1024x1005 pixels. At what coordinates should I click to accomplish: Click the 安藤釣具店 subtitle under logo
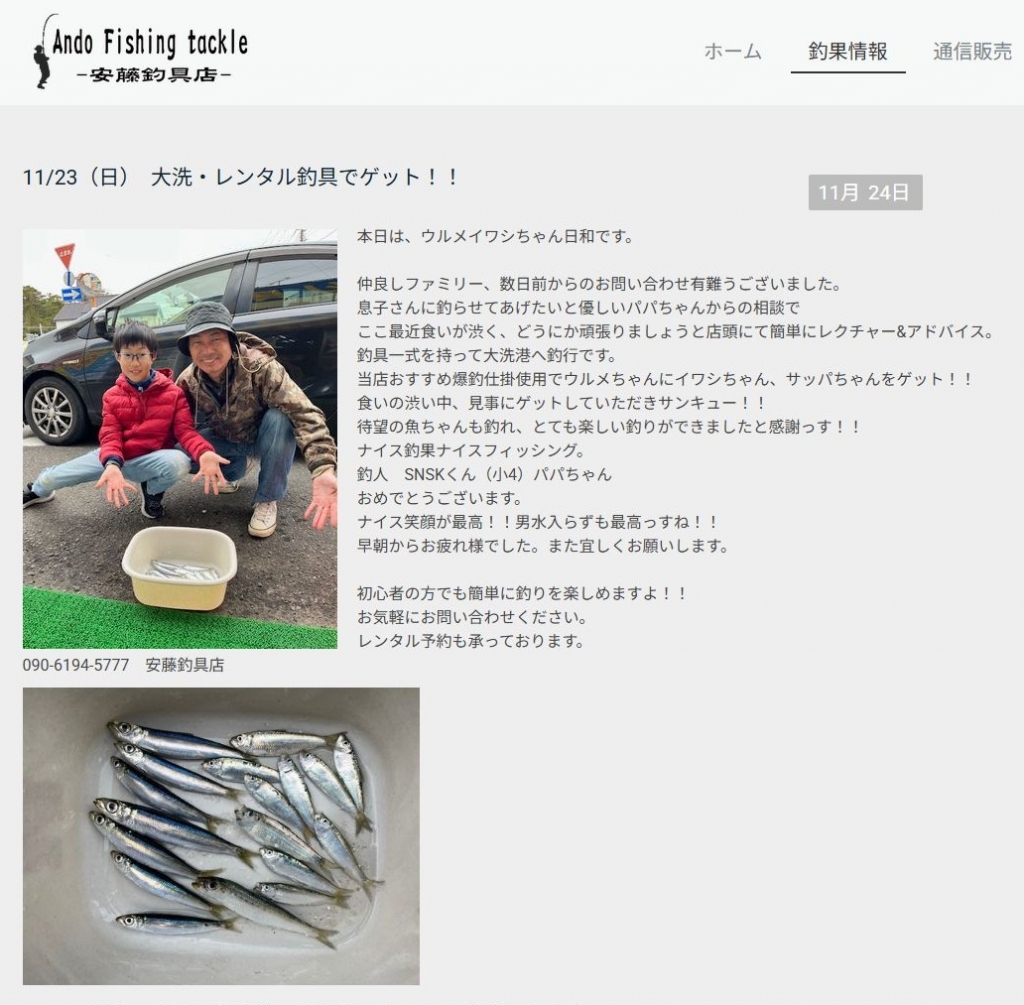click(x=153, y=75)
